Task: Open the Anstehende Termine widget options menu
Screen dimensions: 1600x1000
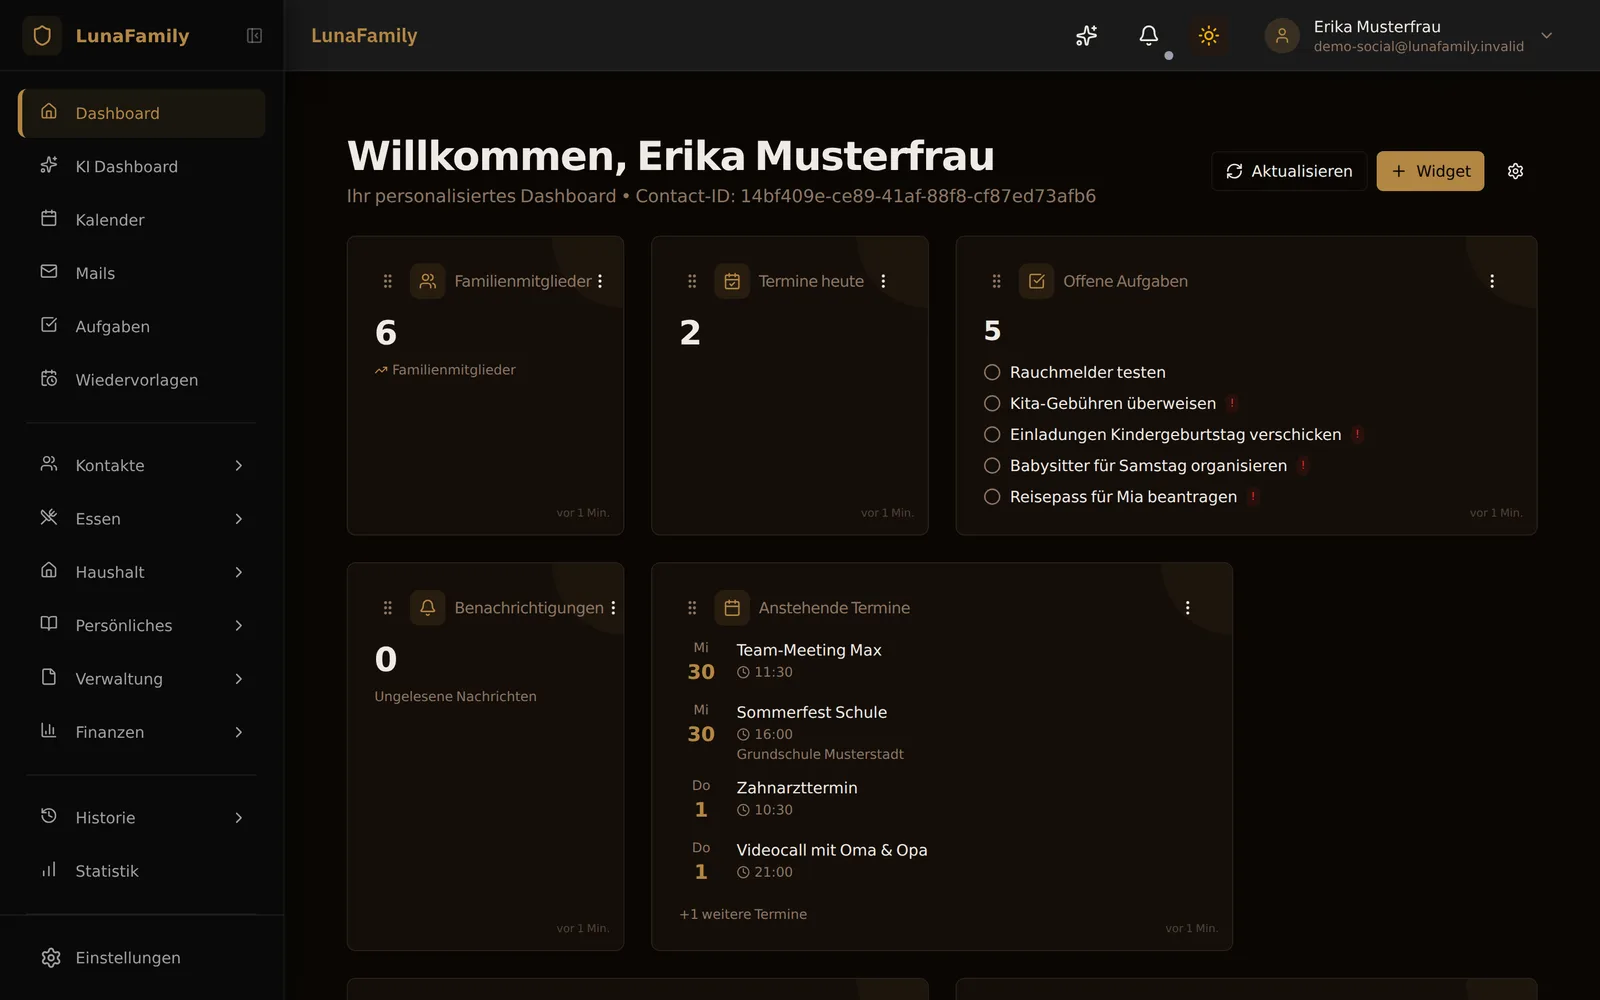Action: pyautogui.click(x=1187, y=608)
